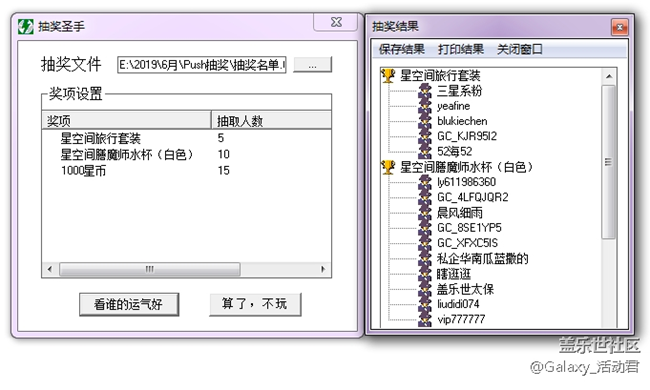Click avatar icon next to GC_8SE1YP5
The height and width of the screenshot is (390, 650).
[425, 228]
